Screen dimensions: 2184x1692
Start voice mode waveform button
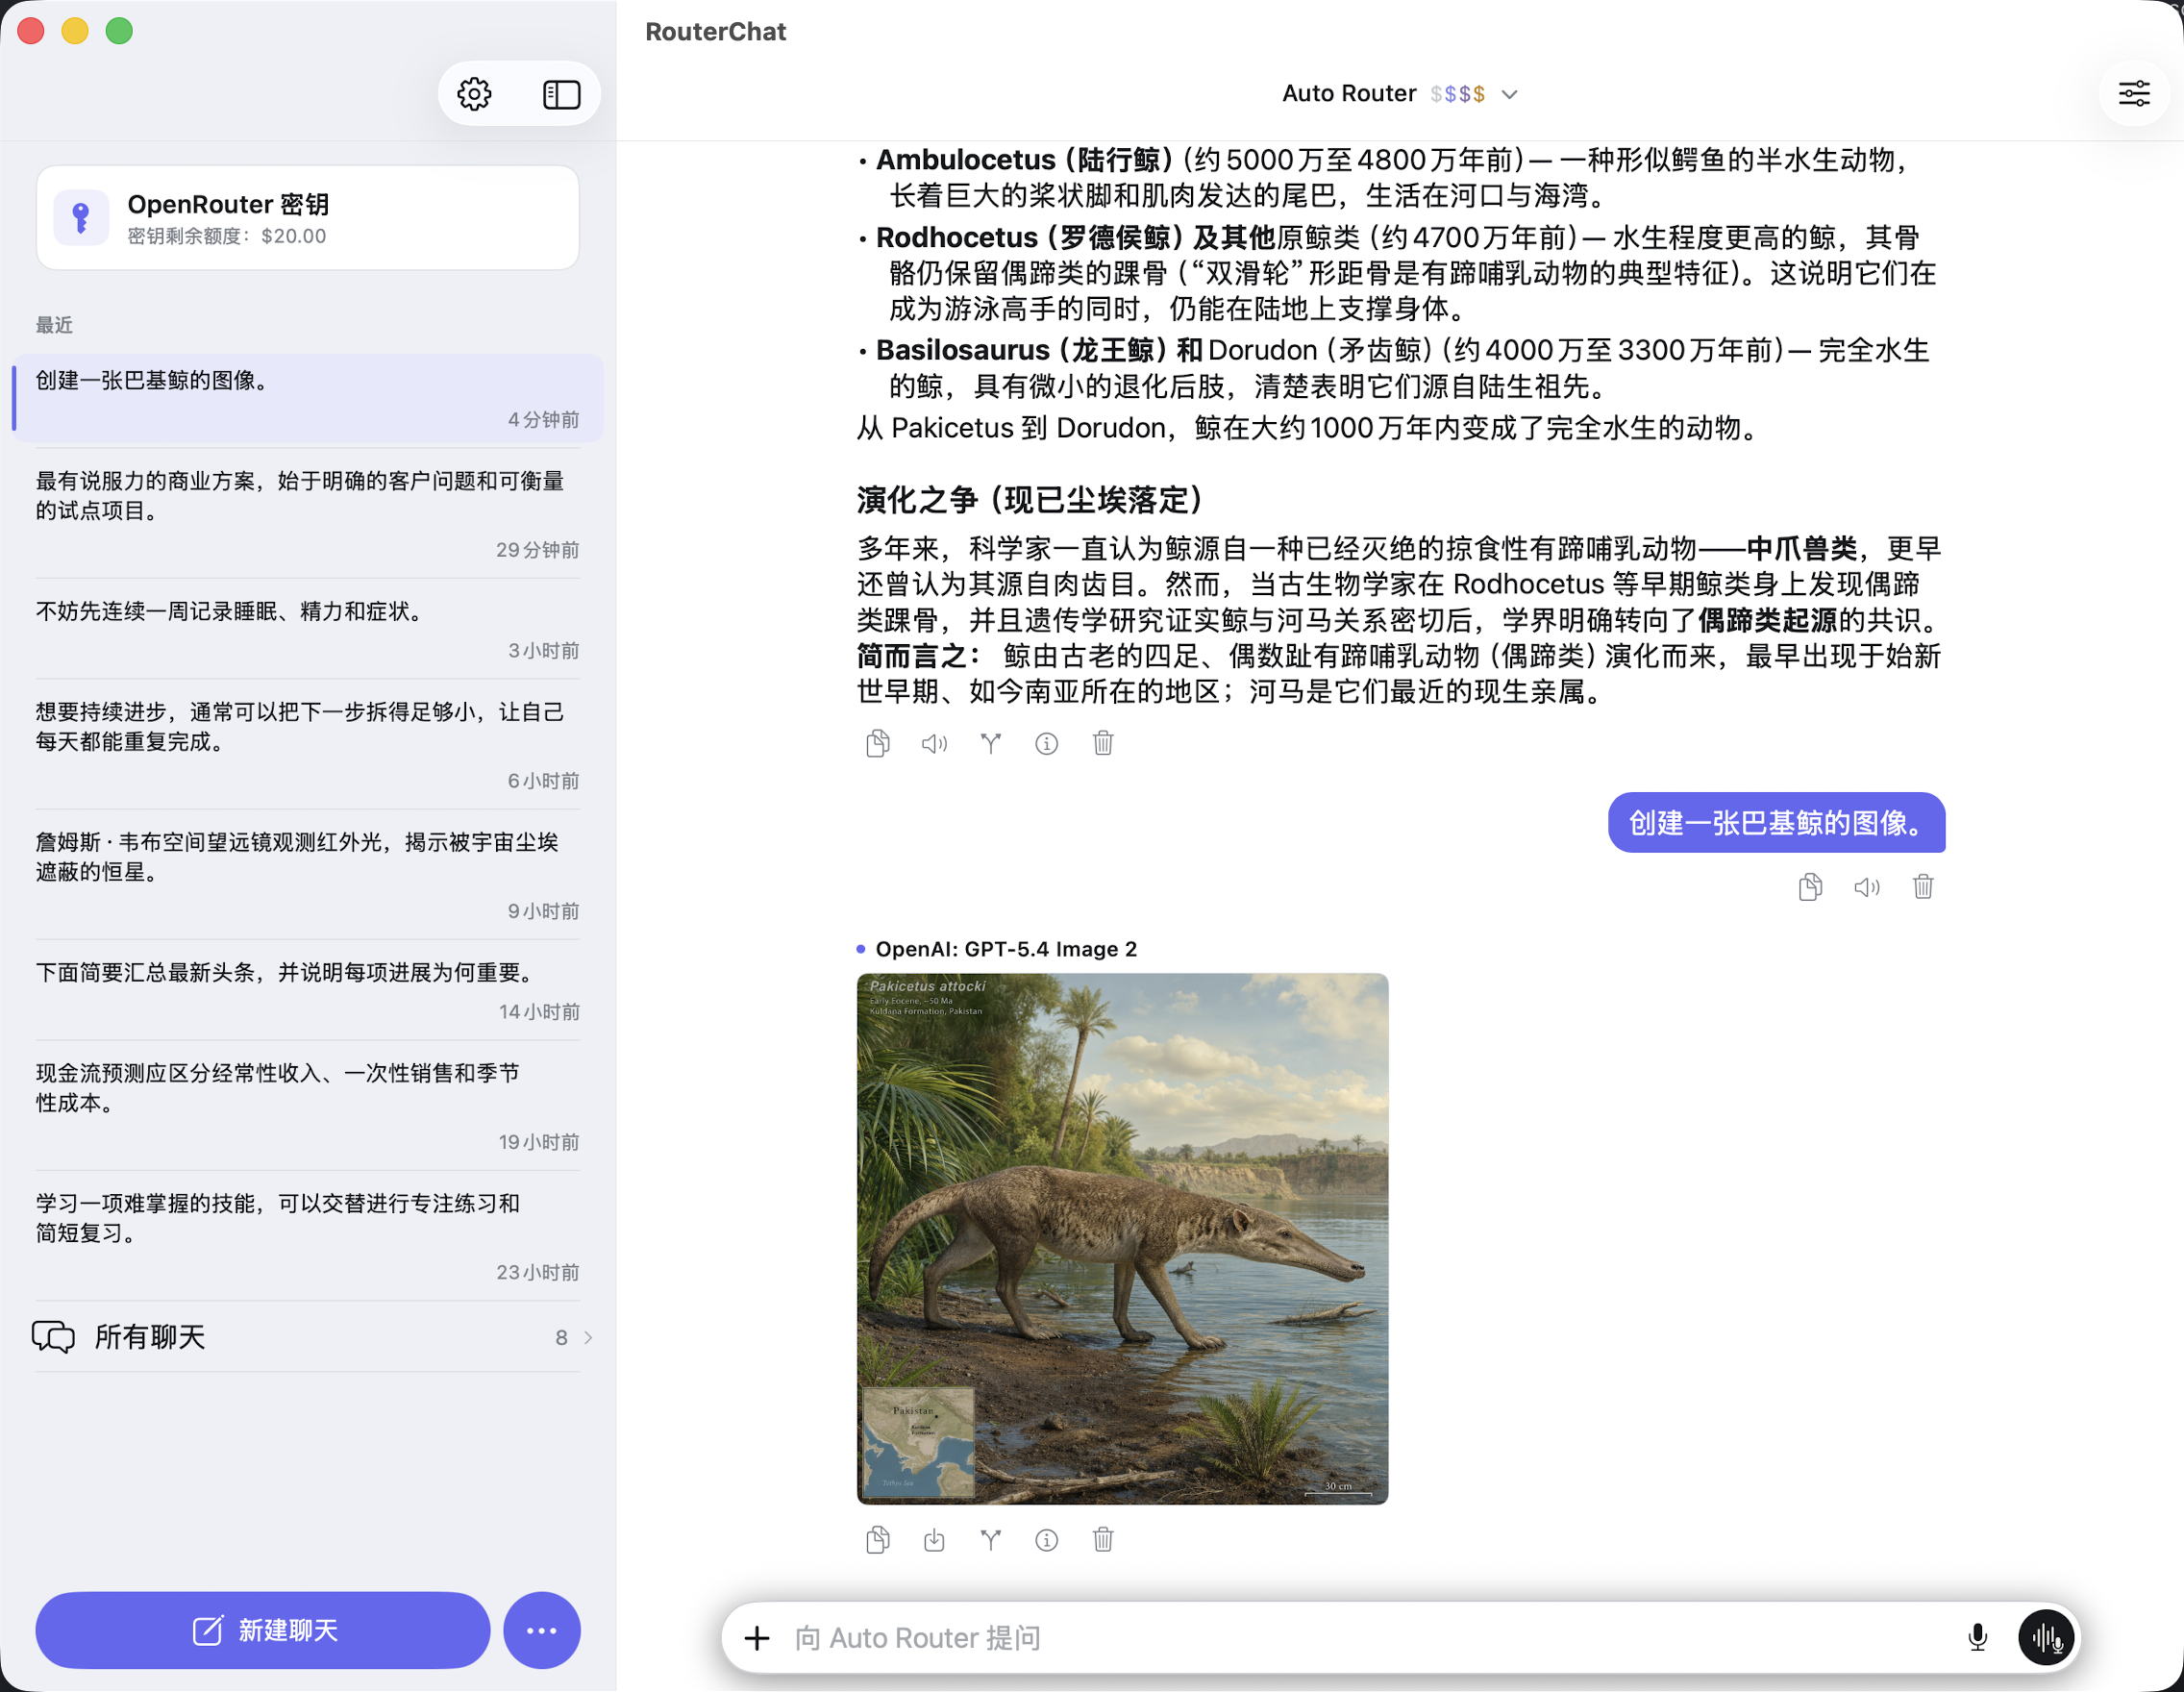tap(2046, 1638)
